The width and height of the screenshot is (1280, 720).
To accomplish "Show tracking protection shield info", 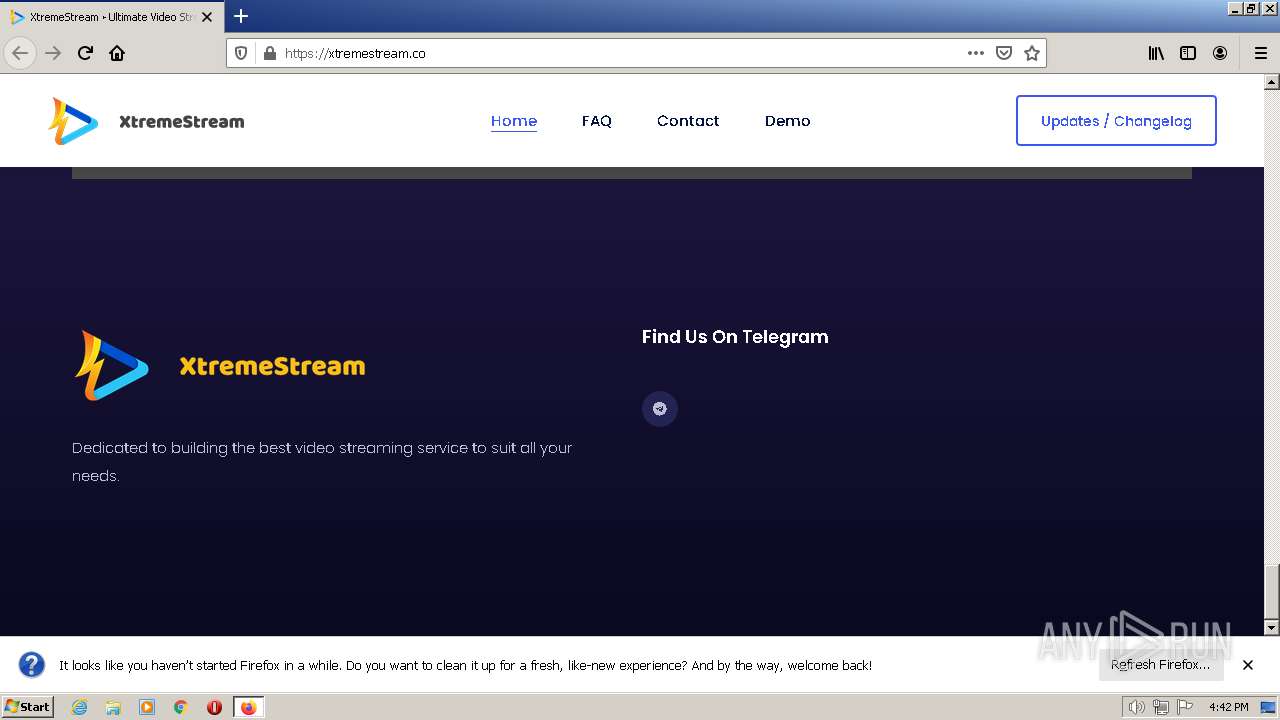I will click(x=241, y=53).
